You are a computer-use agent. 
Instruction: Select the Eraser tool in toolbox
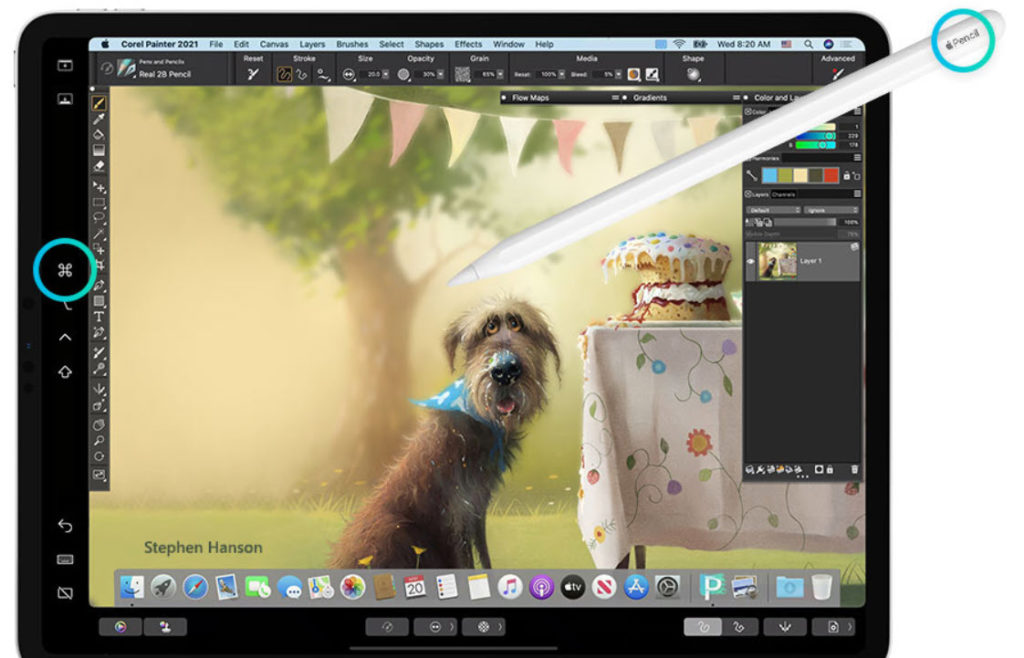pos(99,166)
